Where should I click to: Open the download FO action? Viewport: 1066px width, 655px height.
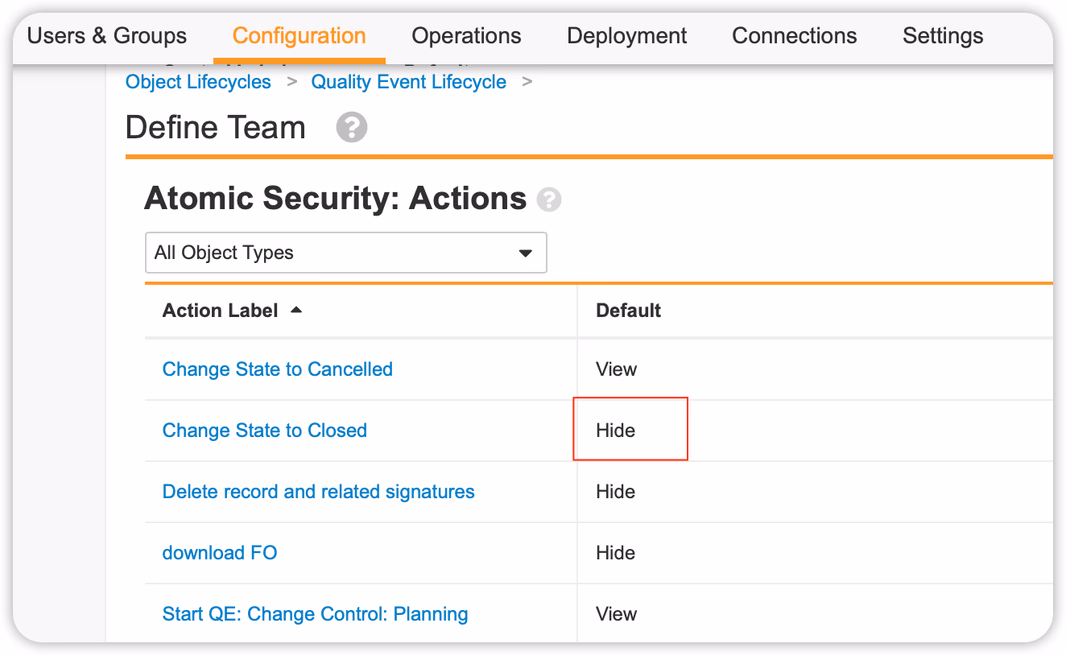coord(220,552)
